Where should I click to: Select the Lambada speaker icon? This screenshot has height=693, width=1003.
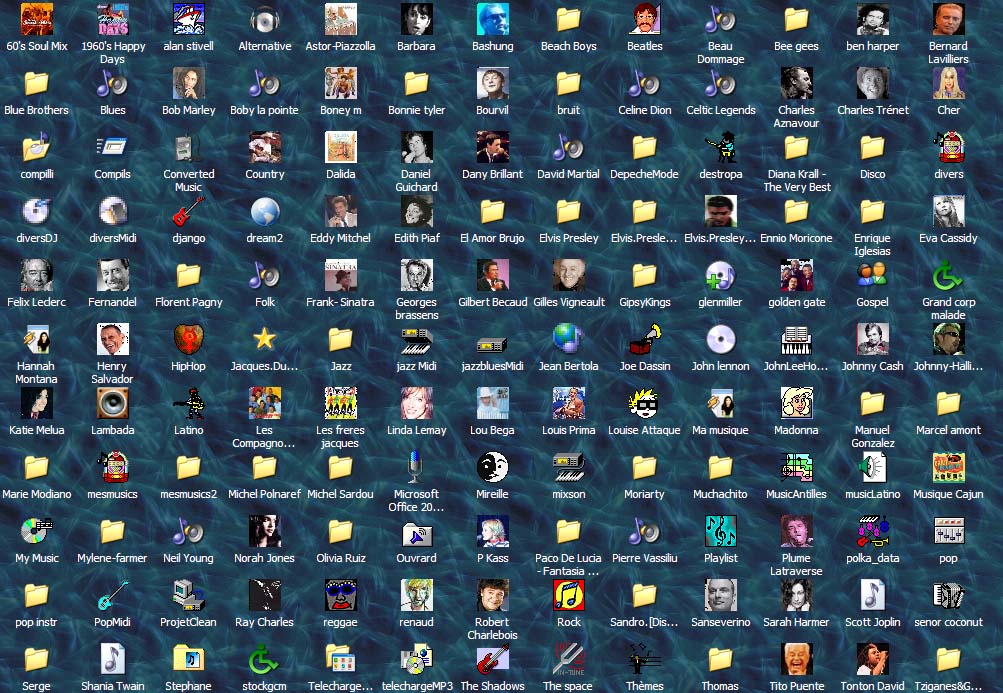[x=113, y=403]
